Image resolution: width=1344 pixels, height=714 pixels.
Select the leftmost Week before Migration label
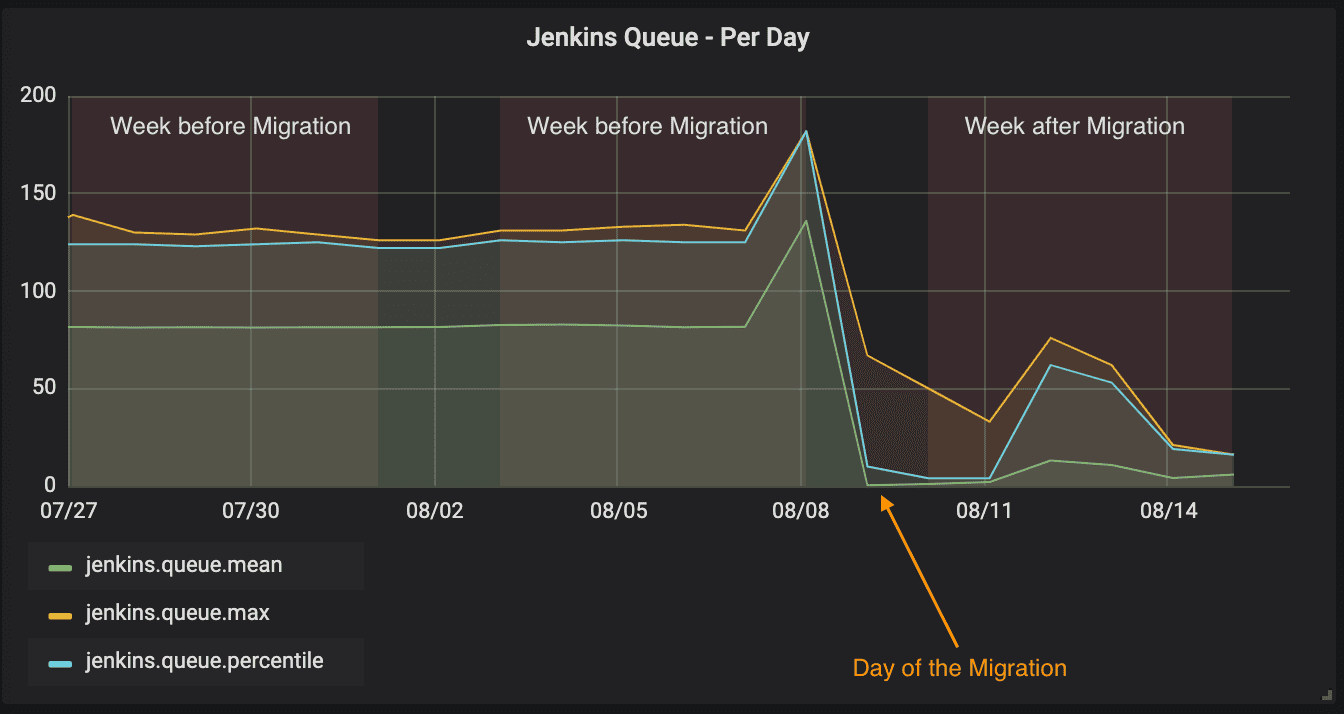[230, 127]
